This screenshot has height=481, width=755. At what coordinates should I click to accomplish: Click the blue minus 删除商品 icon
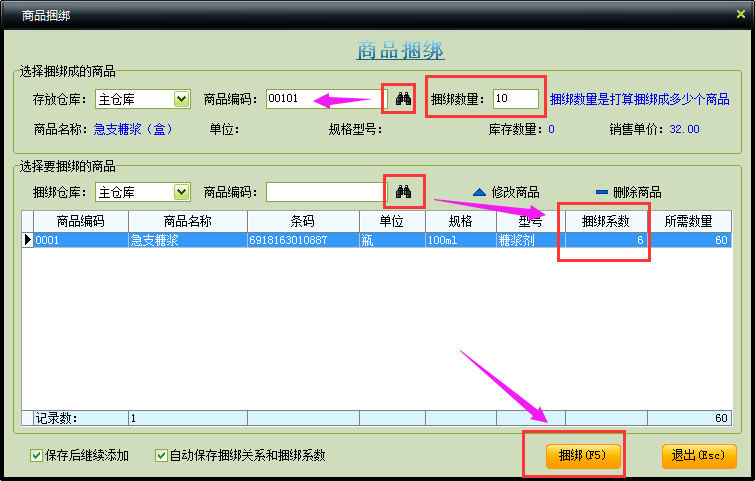602,192
